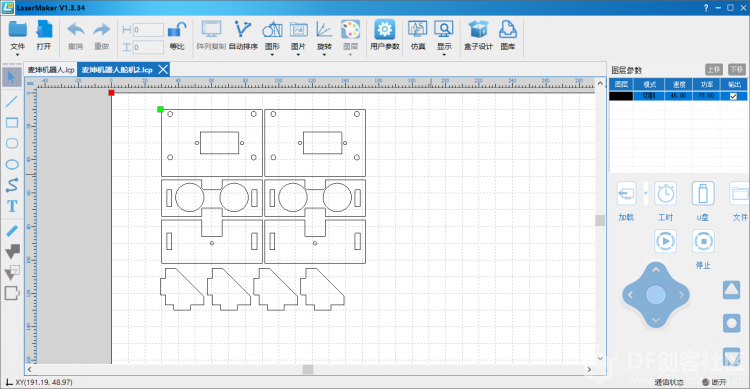The height and width of the screenshot is (389, 750).
Task: Click the play start button
Action: 665,241
